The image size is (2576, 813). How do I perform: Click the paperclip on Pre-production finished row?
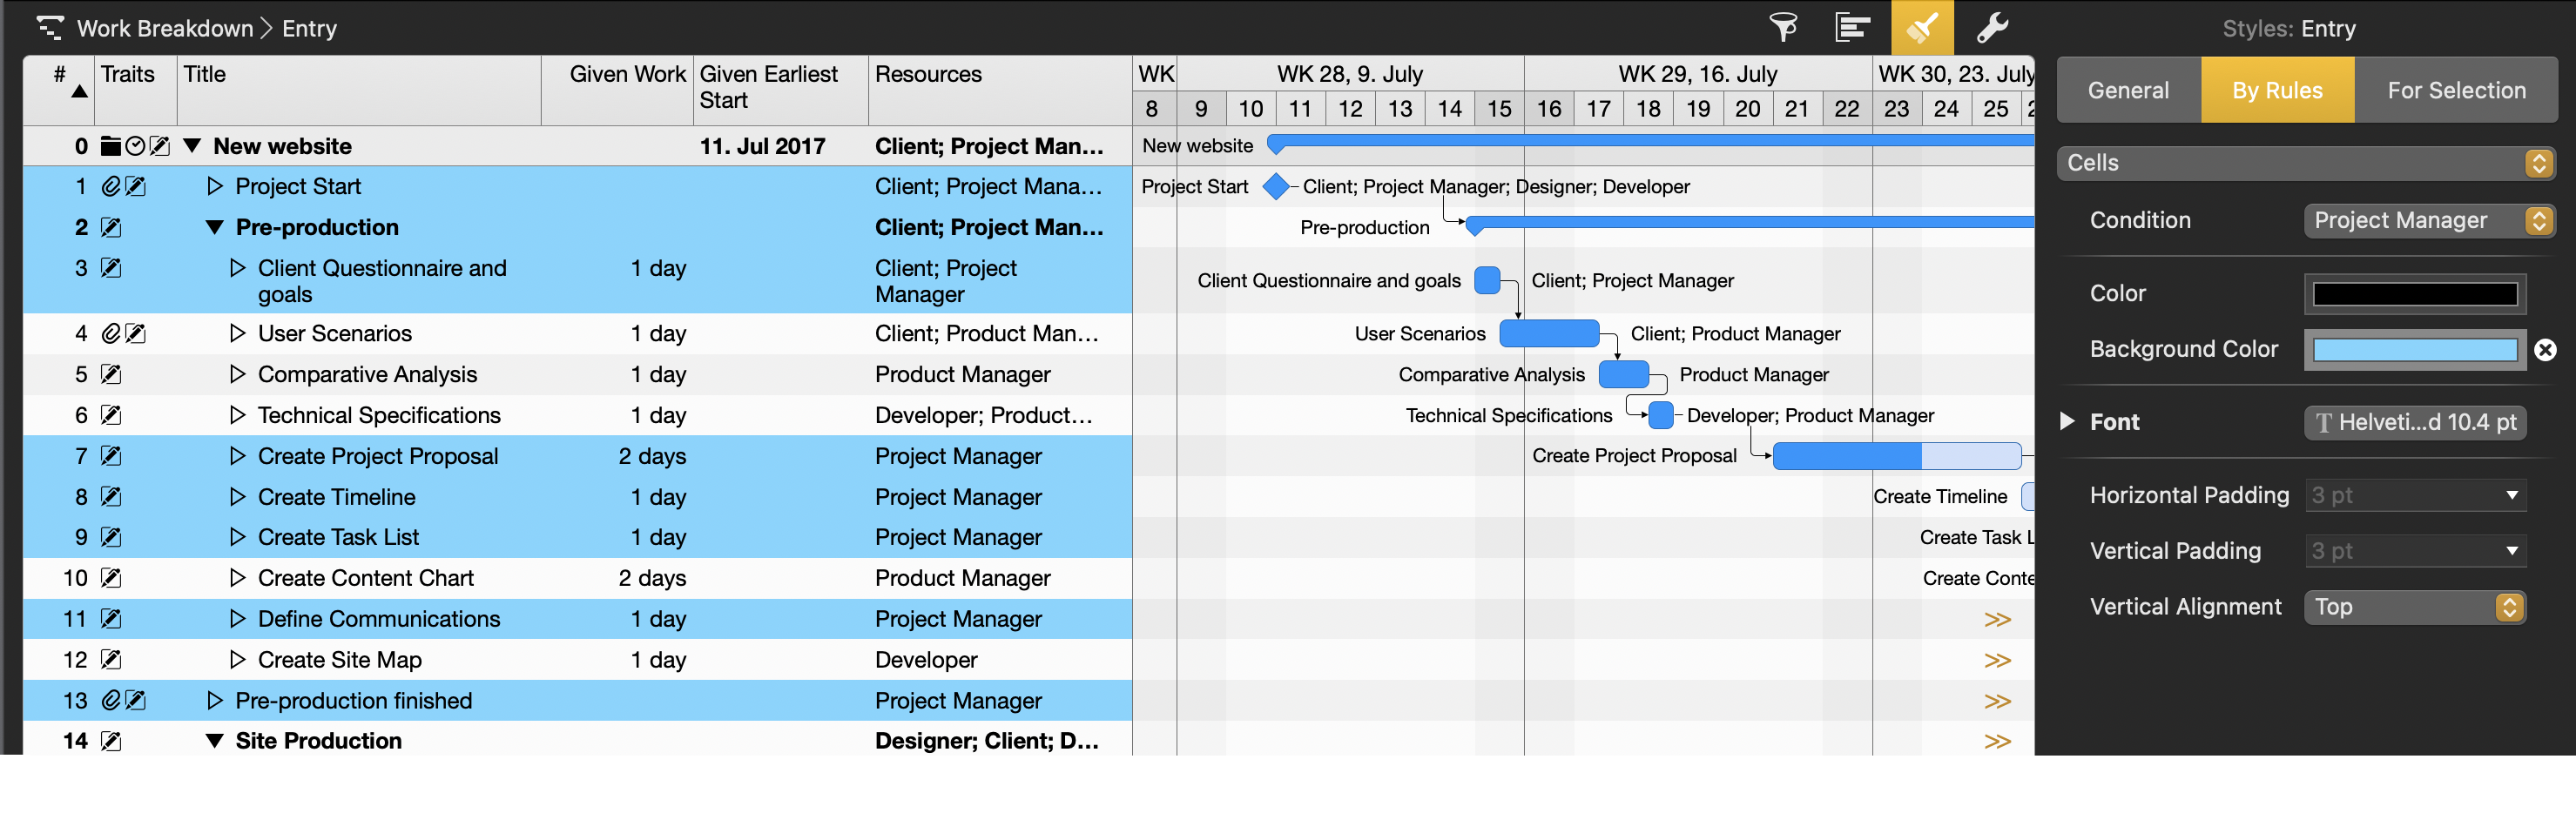(x=112, y=701)
